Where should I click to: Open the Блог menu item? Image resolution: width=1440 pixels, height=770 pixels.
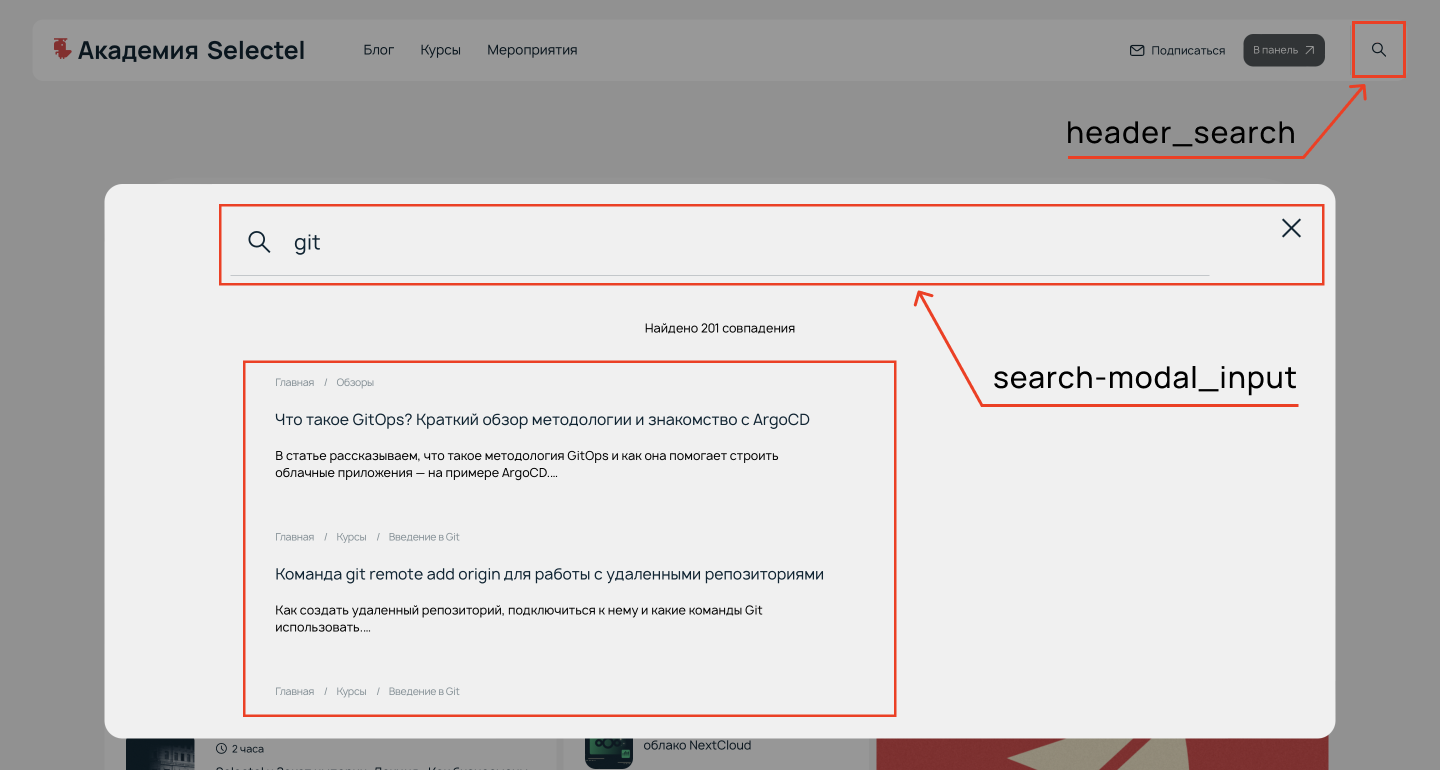pos(379,50)
